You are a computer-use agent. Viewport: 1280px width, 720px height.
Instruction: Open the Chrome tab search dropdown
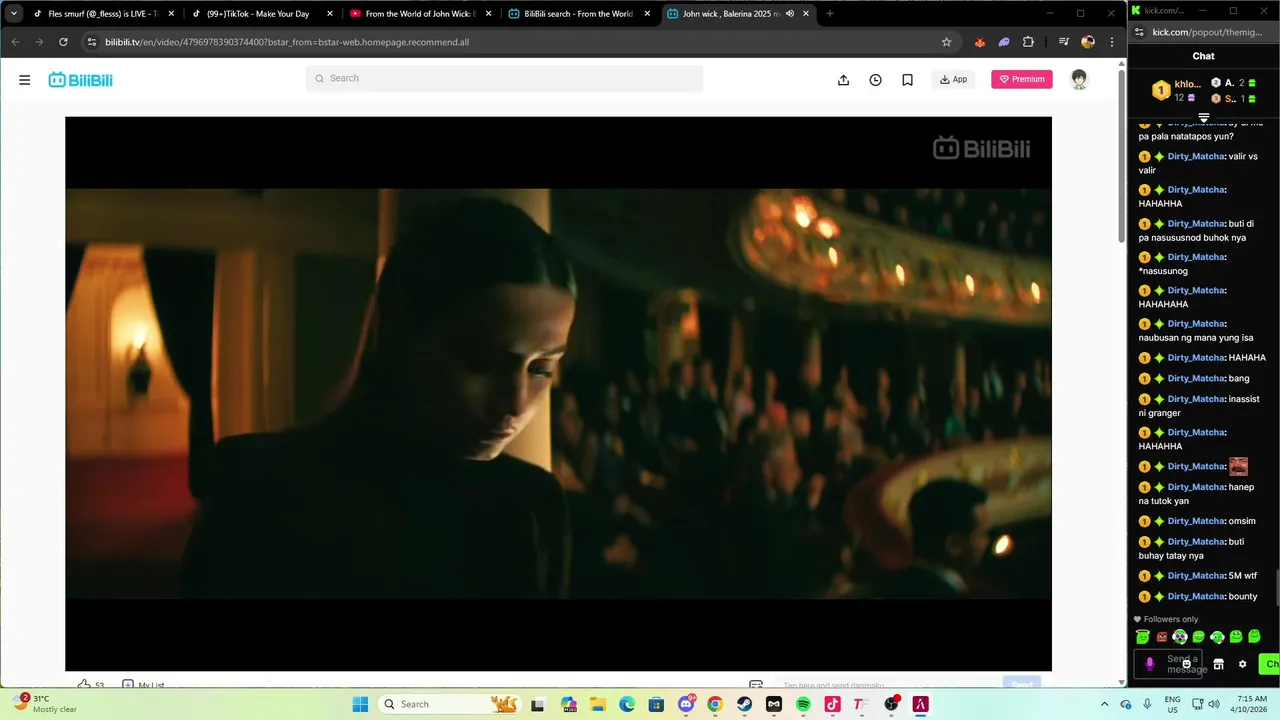(x=14, y=14)
